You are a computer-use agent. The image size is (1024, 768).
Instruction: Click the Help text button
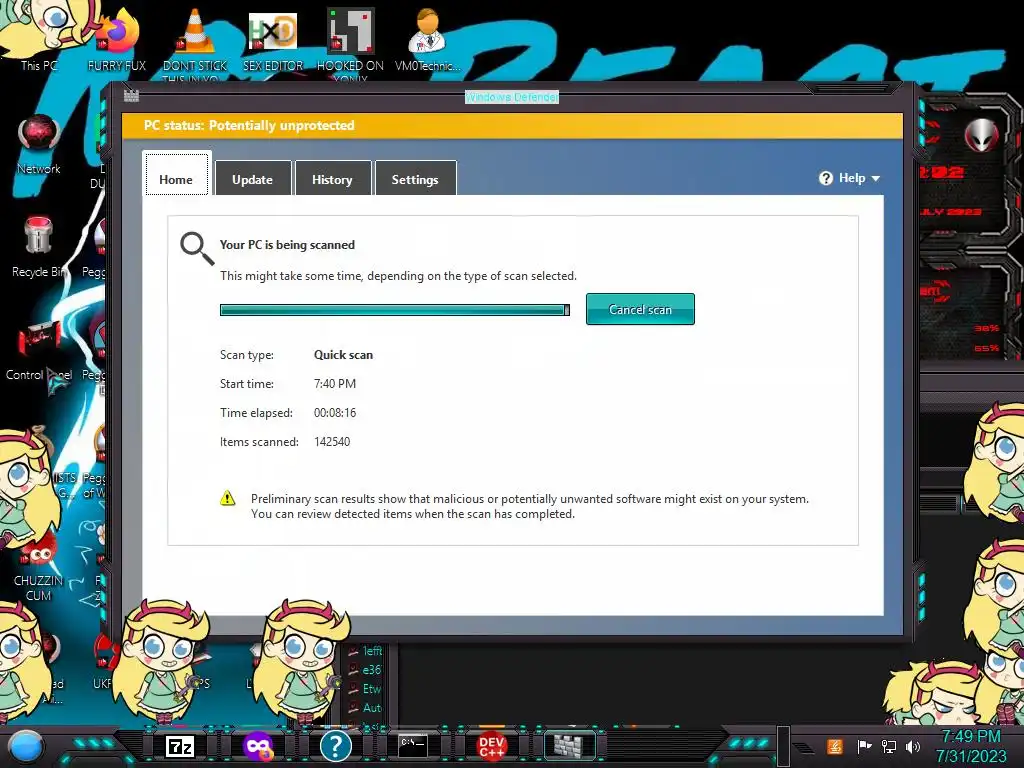(852, 178)
